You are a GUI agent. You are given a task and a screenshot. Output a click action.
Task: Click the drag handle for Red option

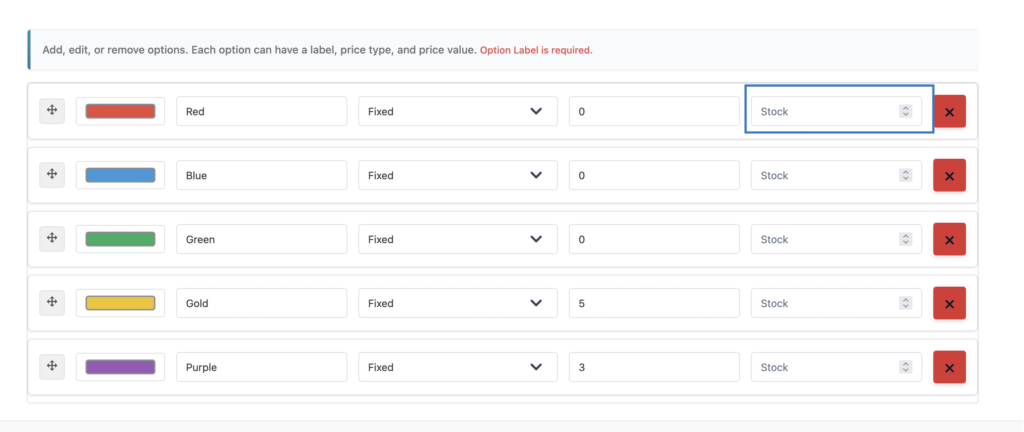[52, 111]
